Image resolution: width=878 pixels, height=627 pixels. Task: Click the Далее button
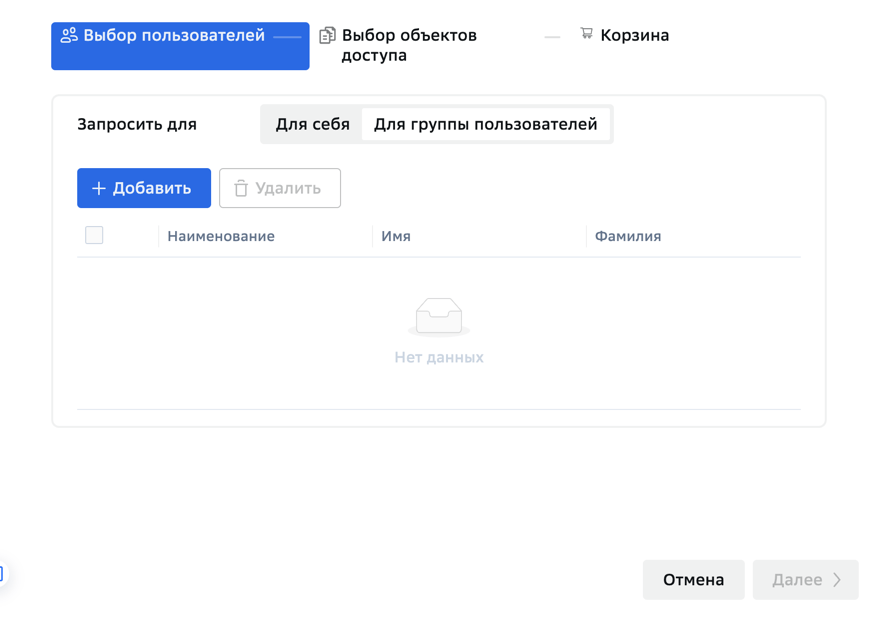(x=806, y=580)
